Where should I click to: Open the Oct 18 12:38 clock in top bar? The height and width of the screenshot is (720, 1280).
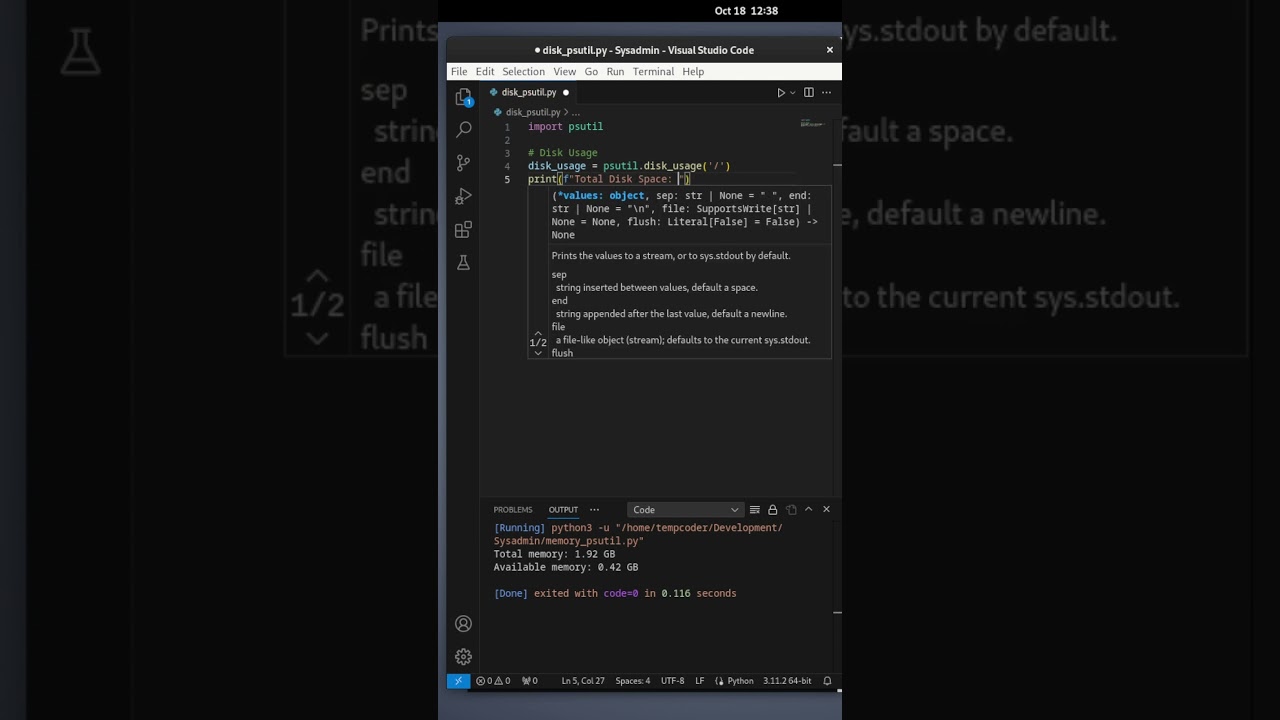pos(746,11)
